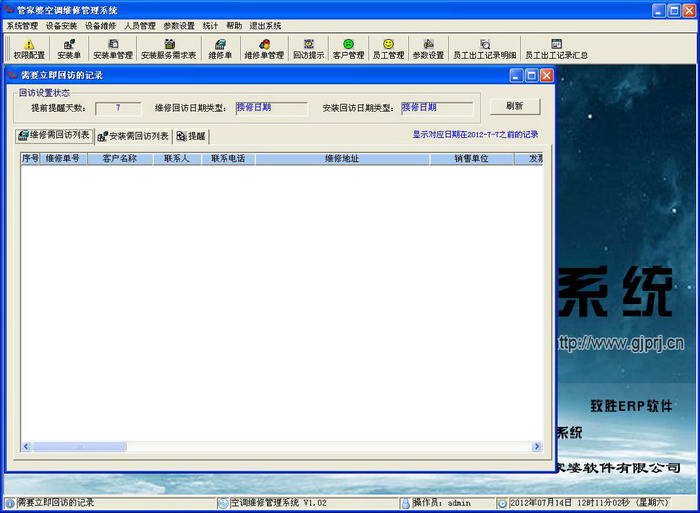700x513 pixels.
Task: Open 员工出工记录明细 toolbar icon
Action: (x=485, y=49)
